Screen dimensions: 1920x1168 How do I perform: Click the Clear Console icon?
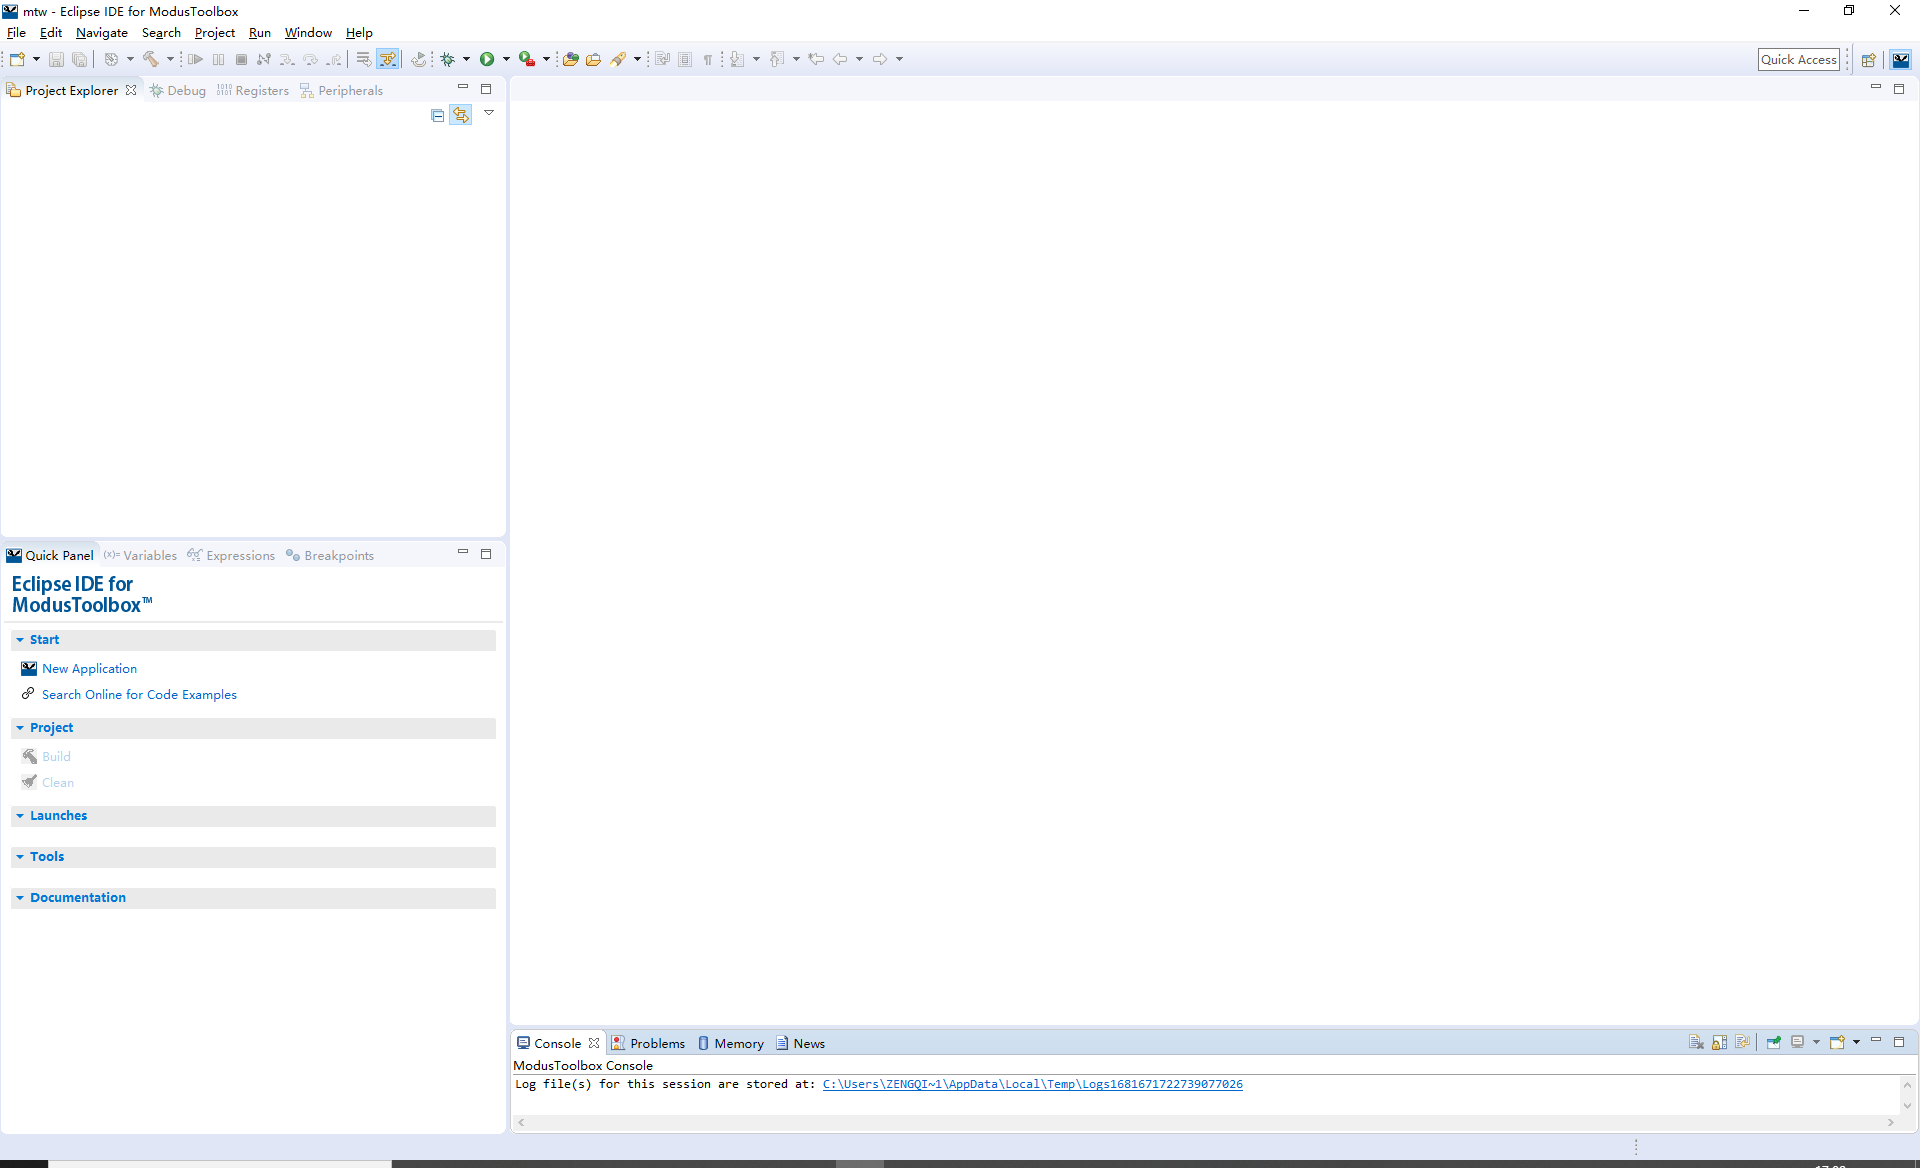(1696, 1042)
